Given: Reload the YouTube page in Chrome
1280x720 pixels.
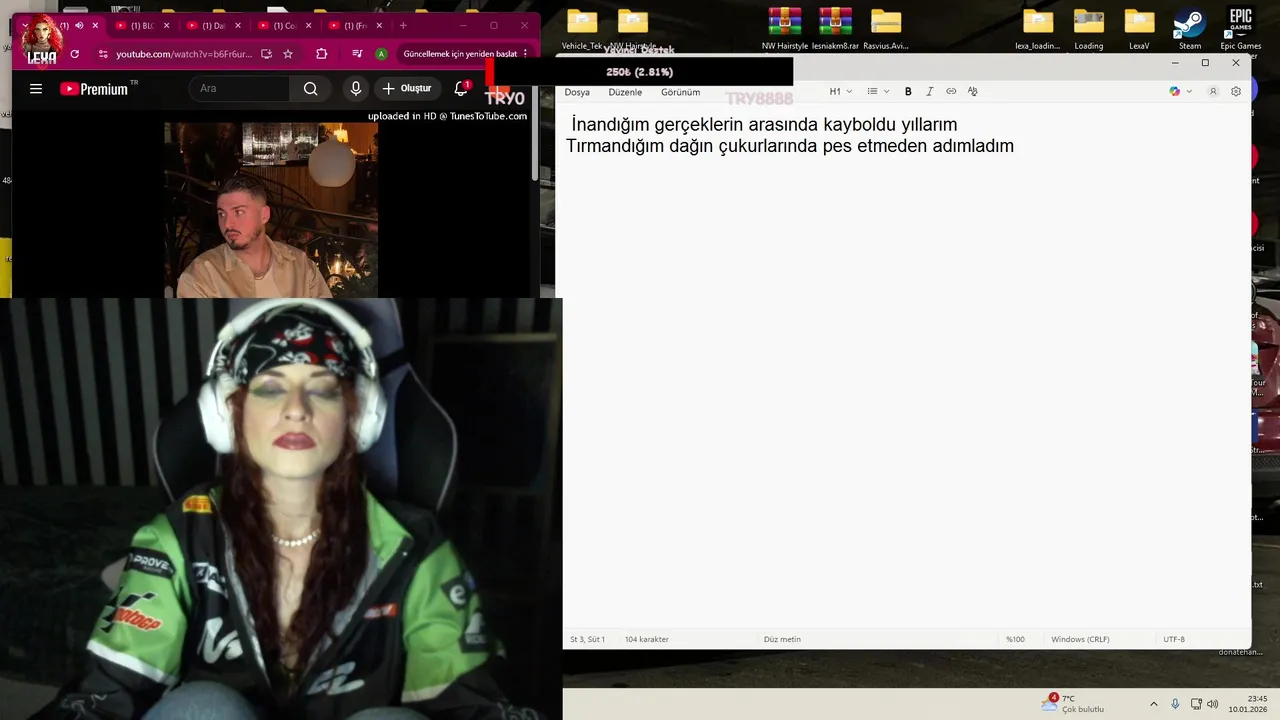Looking at the screenshot, I should coord(74,54).
